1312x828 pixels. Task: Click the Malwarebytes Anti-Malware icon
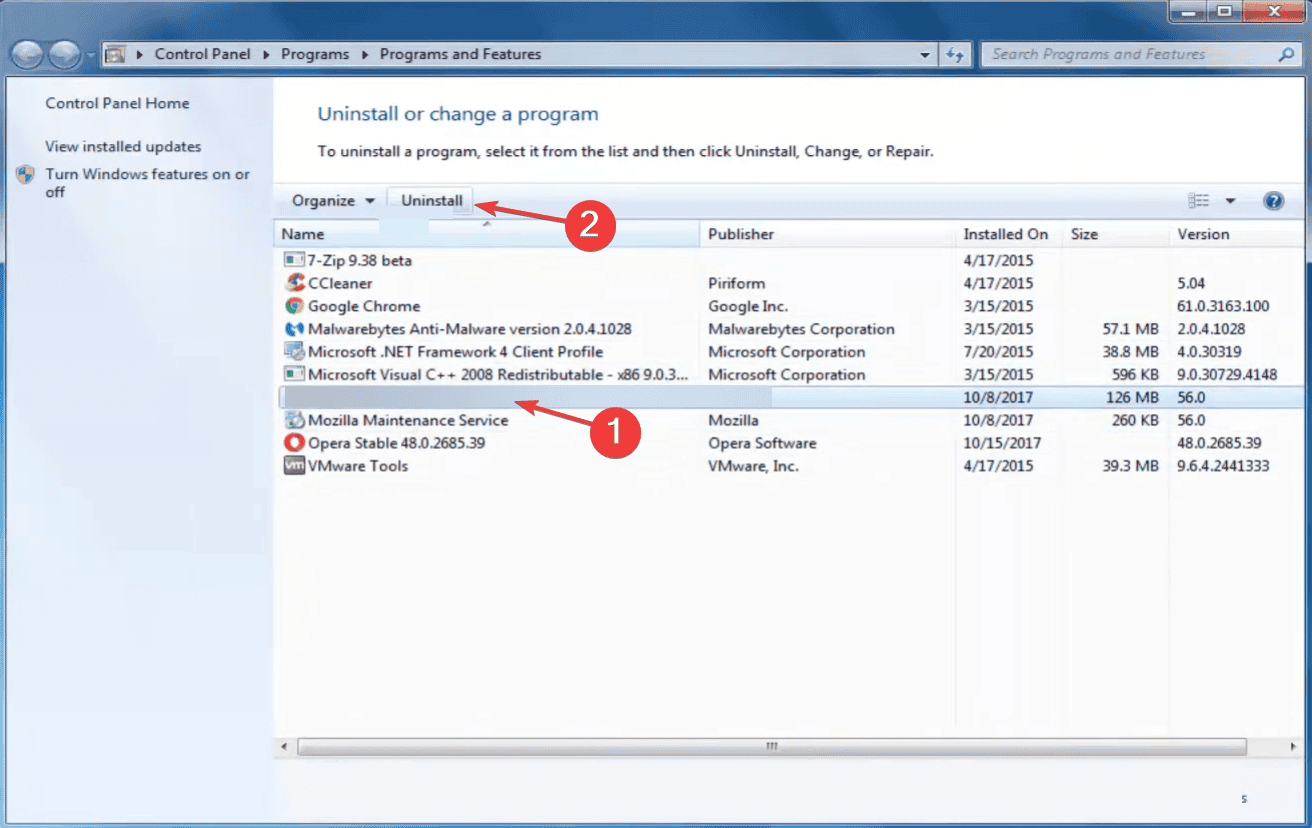click(x=294, y=329)
